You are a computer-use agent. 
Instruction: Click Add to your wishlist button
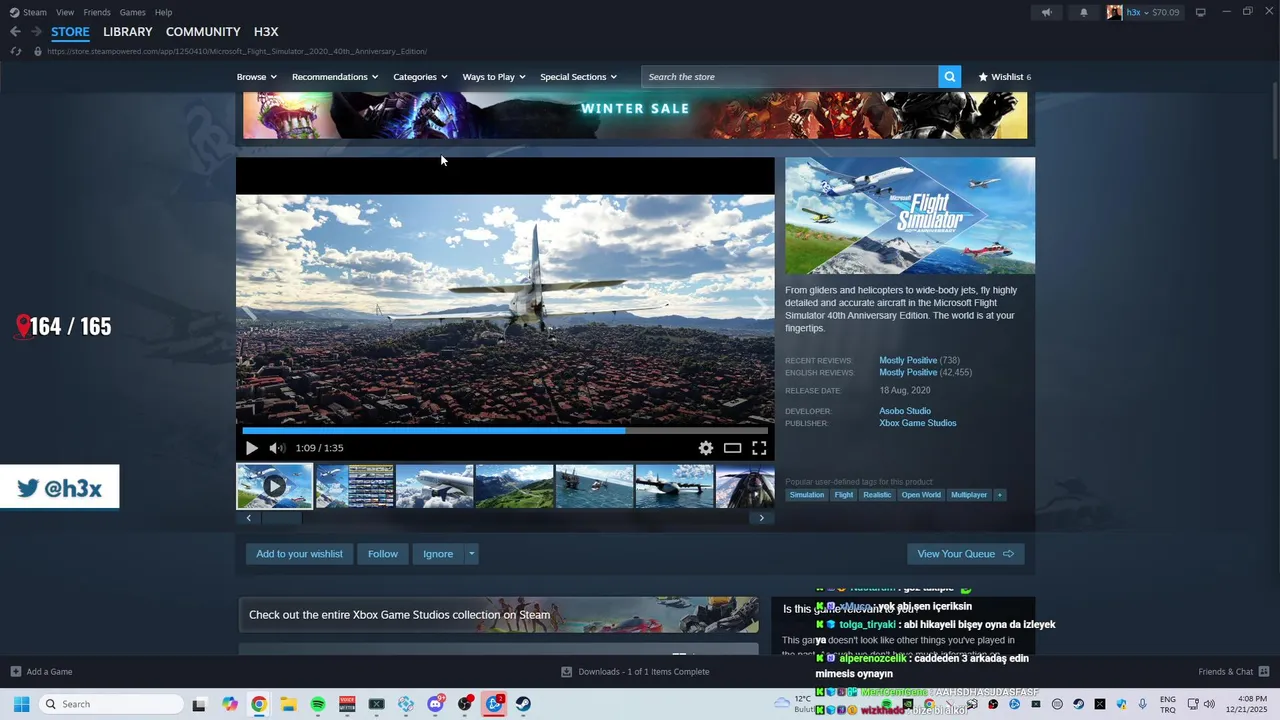pyautogui.click(x=299, y=554)
